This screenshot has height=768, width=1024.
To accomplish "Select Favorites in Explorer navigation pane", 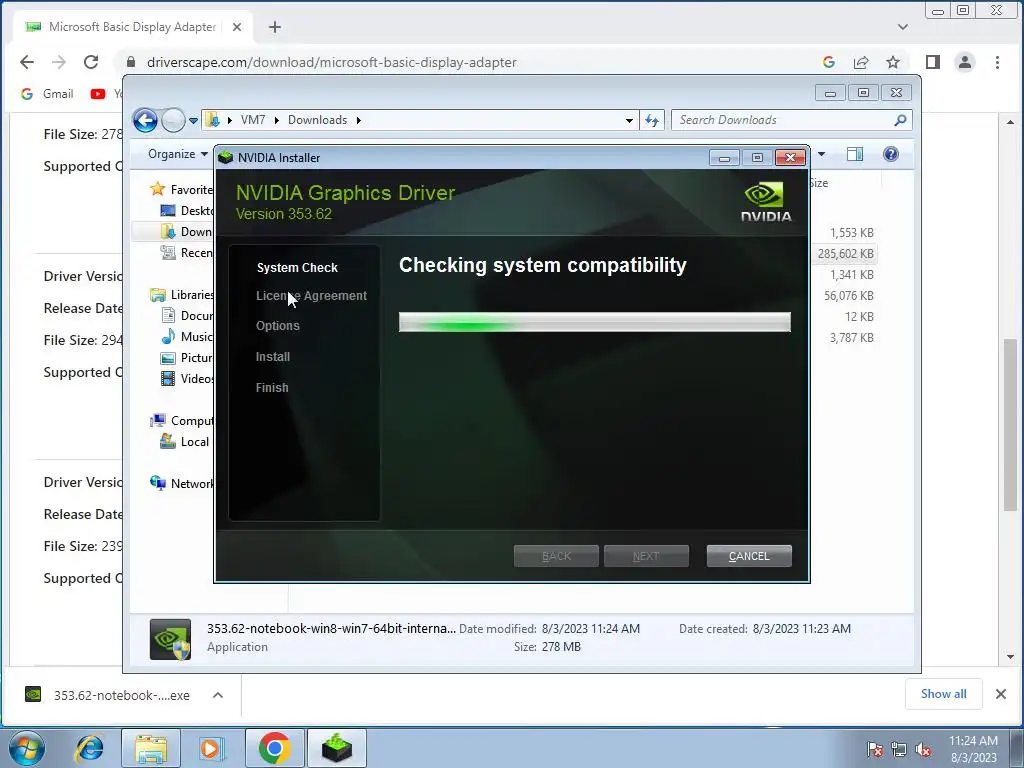I will [x=182, y=189].
